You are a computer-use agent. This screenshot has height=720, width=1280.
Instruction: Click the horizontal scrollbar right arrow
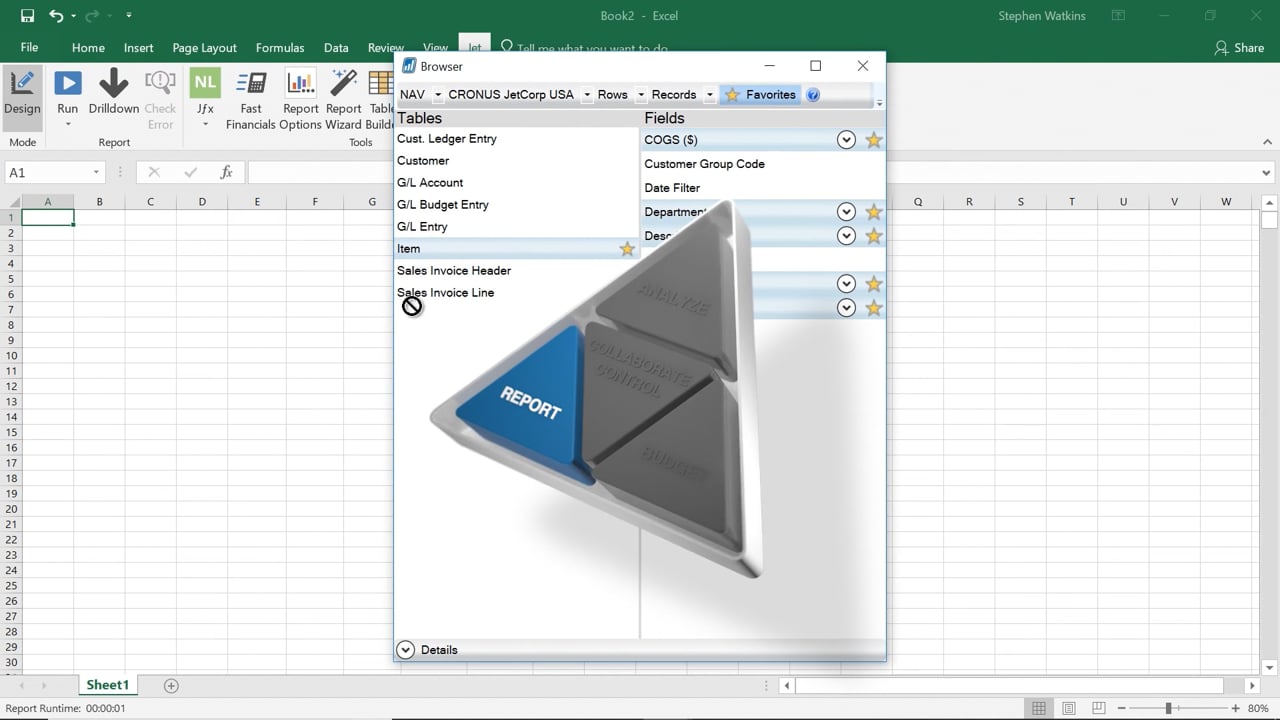coord(1251,686)
